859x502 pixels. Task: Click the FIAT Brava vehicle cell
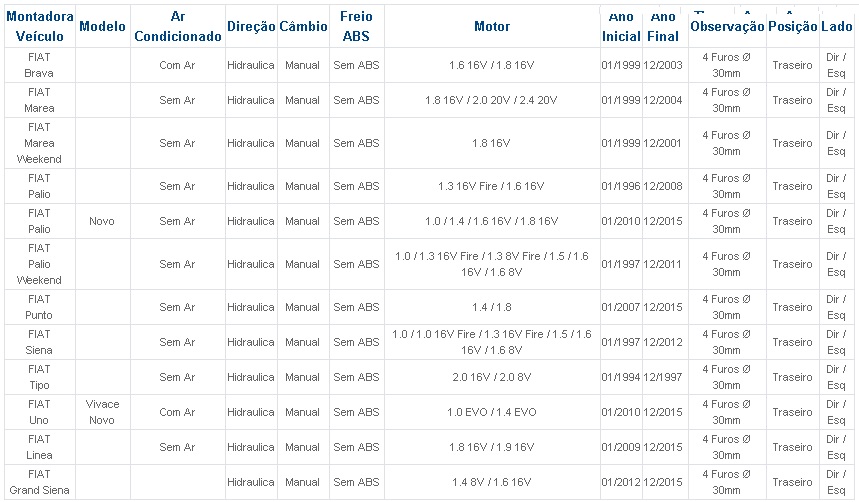(x=39, y=65)
